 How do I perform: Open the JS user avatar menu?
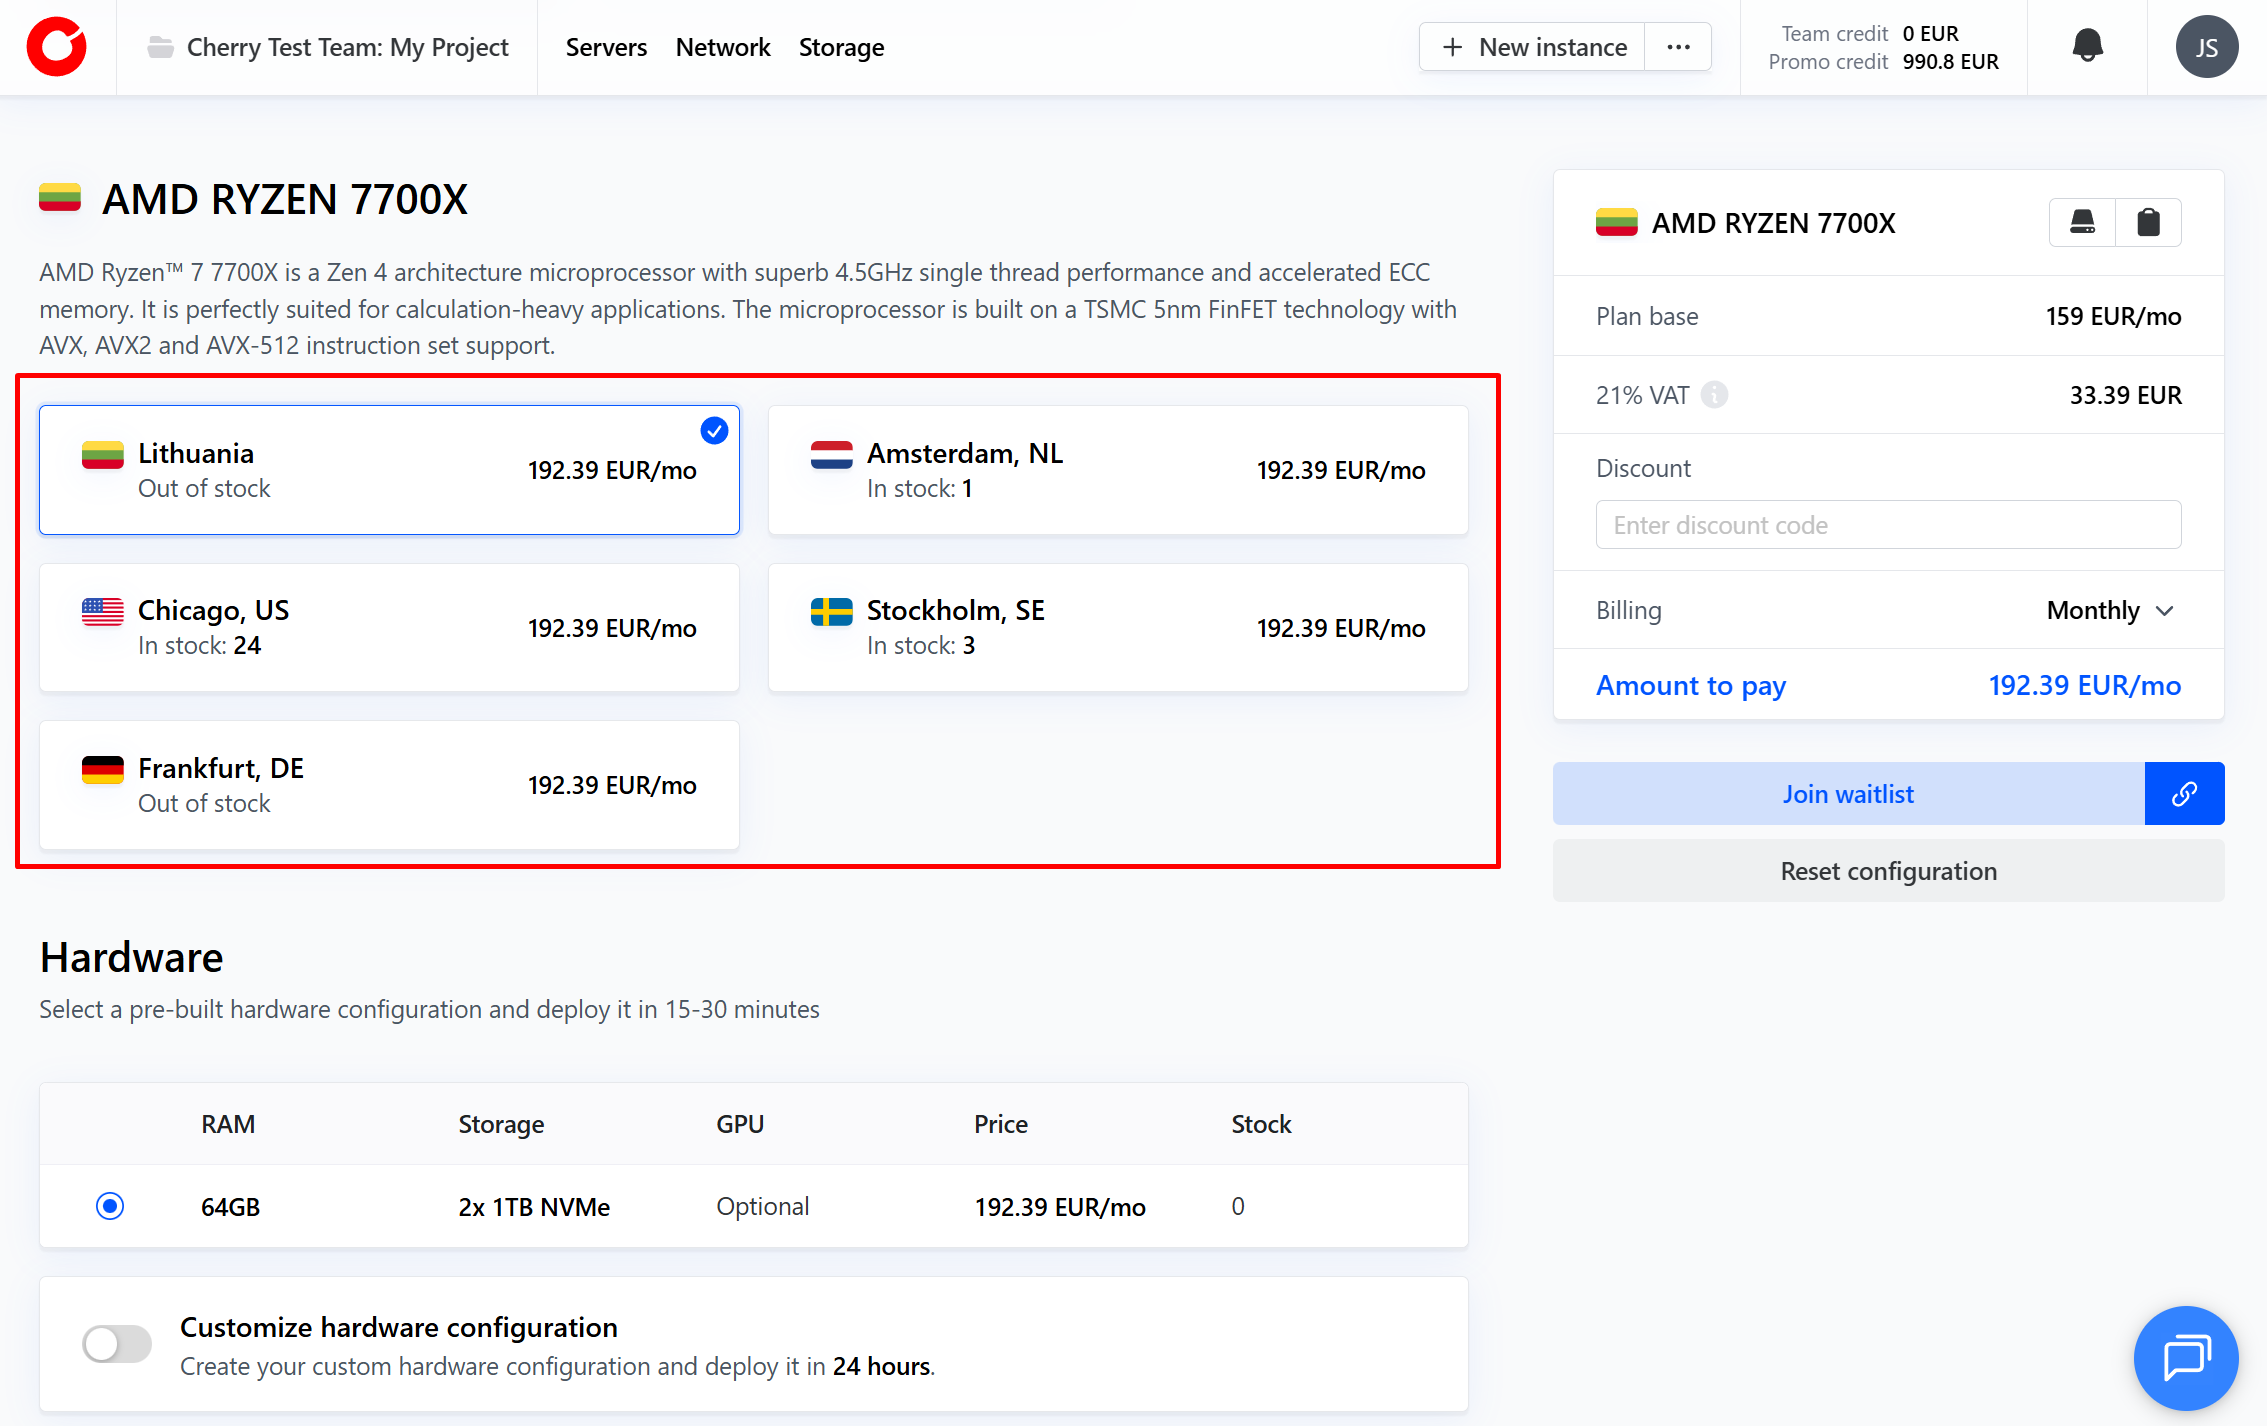point(2206,47)
